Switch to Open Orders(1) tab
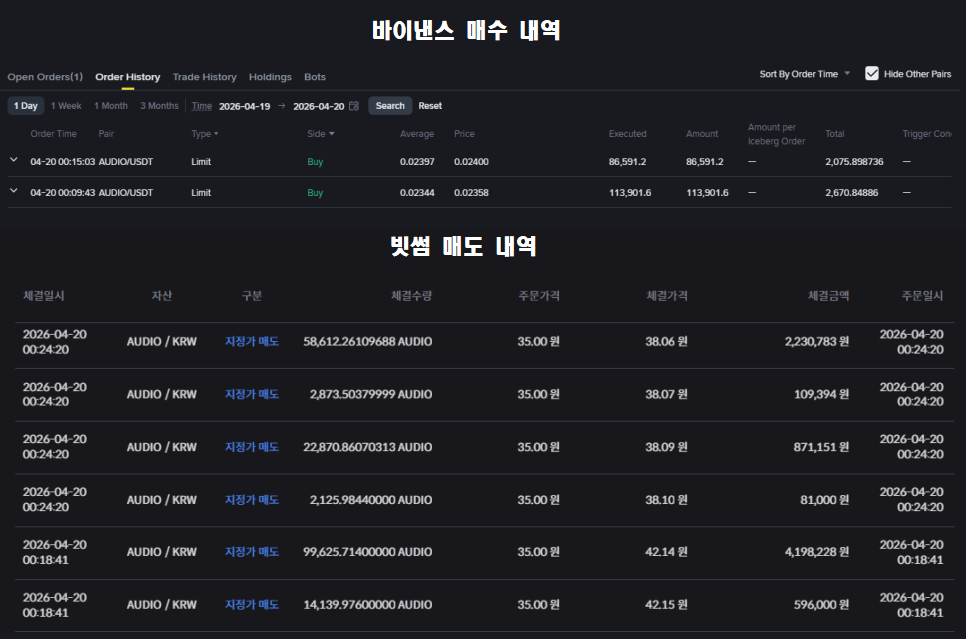 (x=45, y=77)
